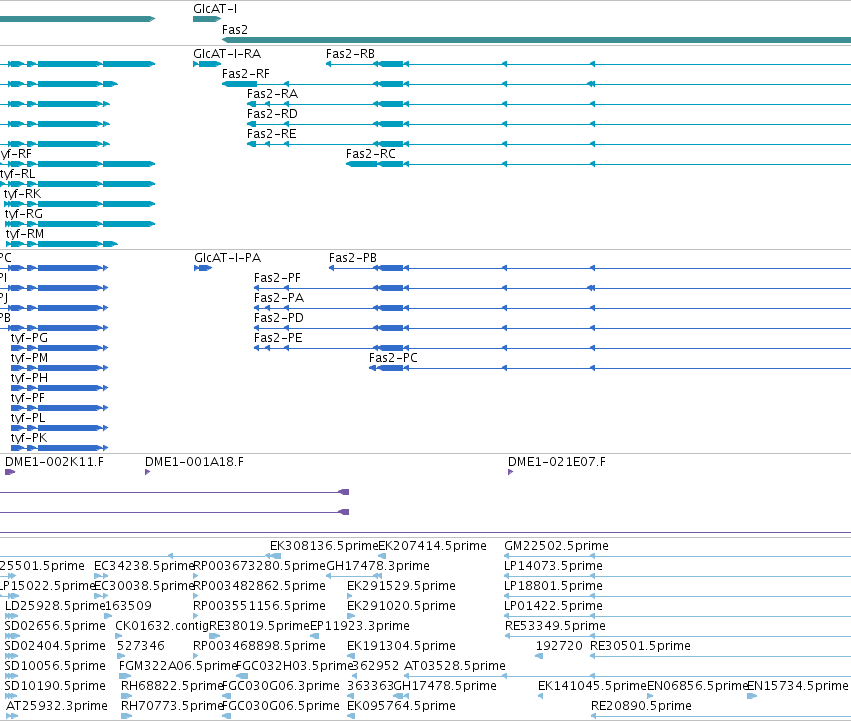Select transcript Fas2-RB label

pos(350,54)
